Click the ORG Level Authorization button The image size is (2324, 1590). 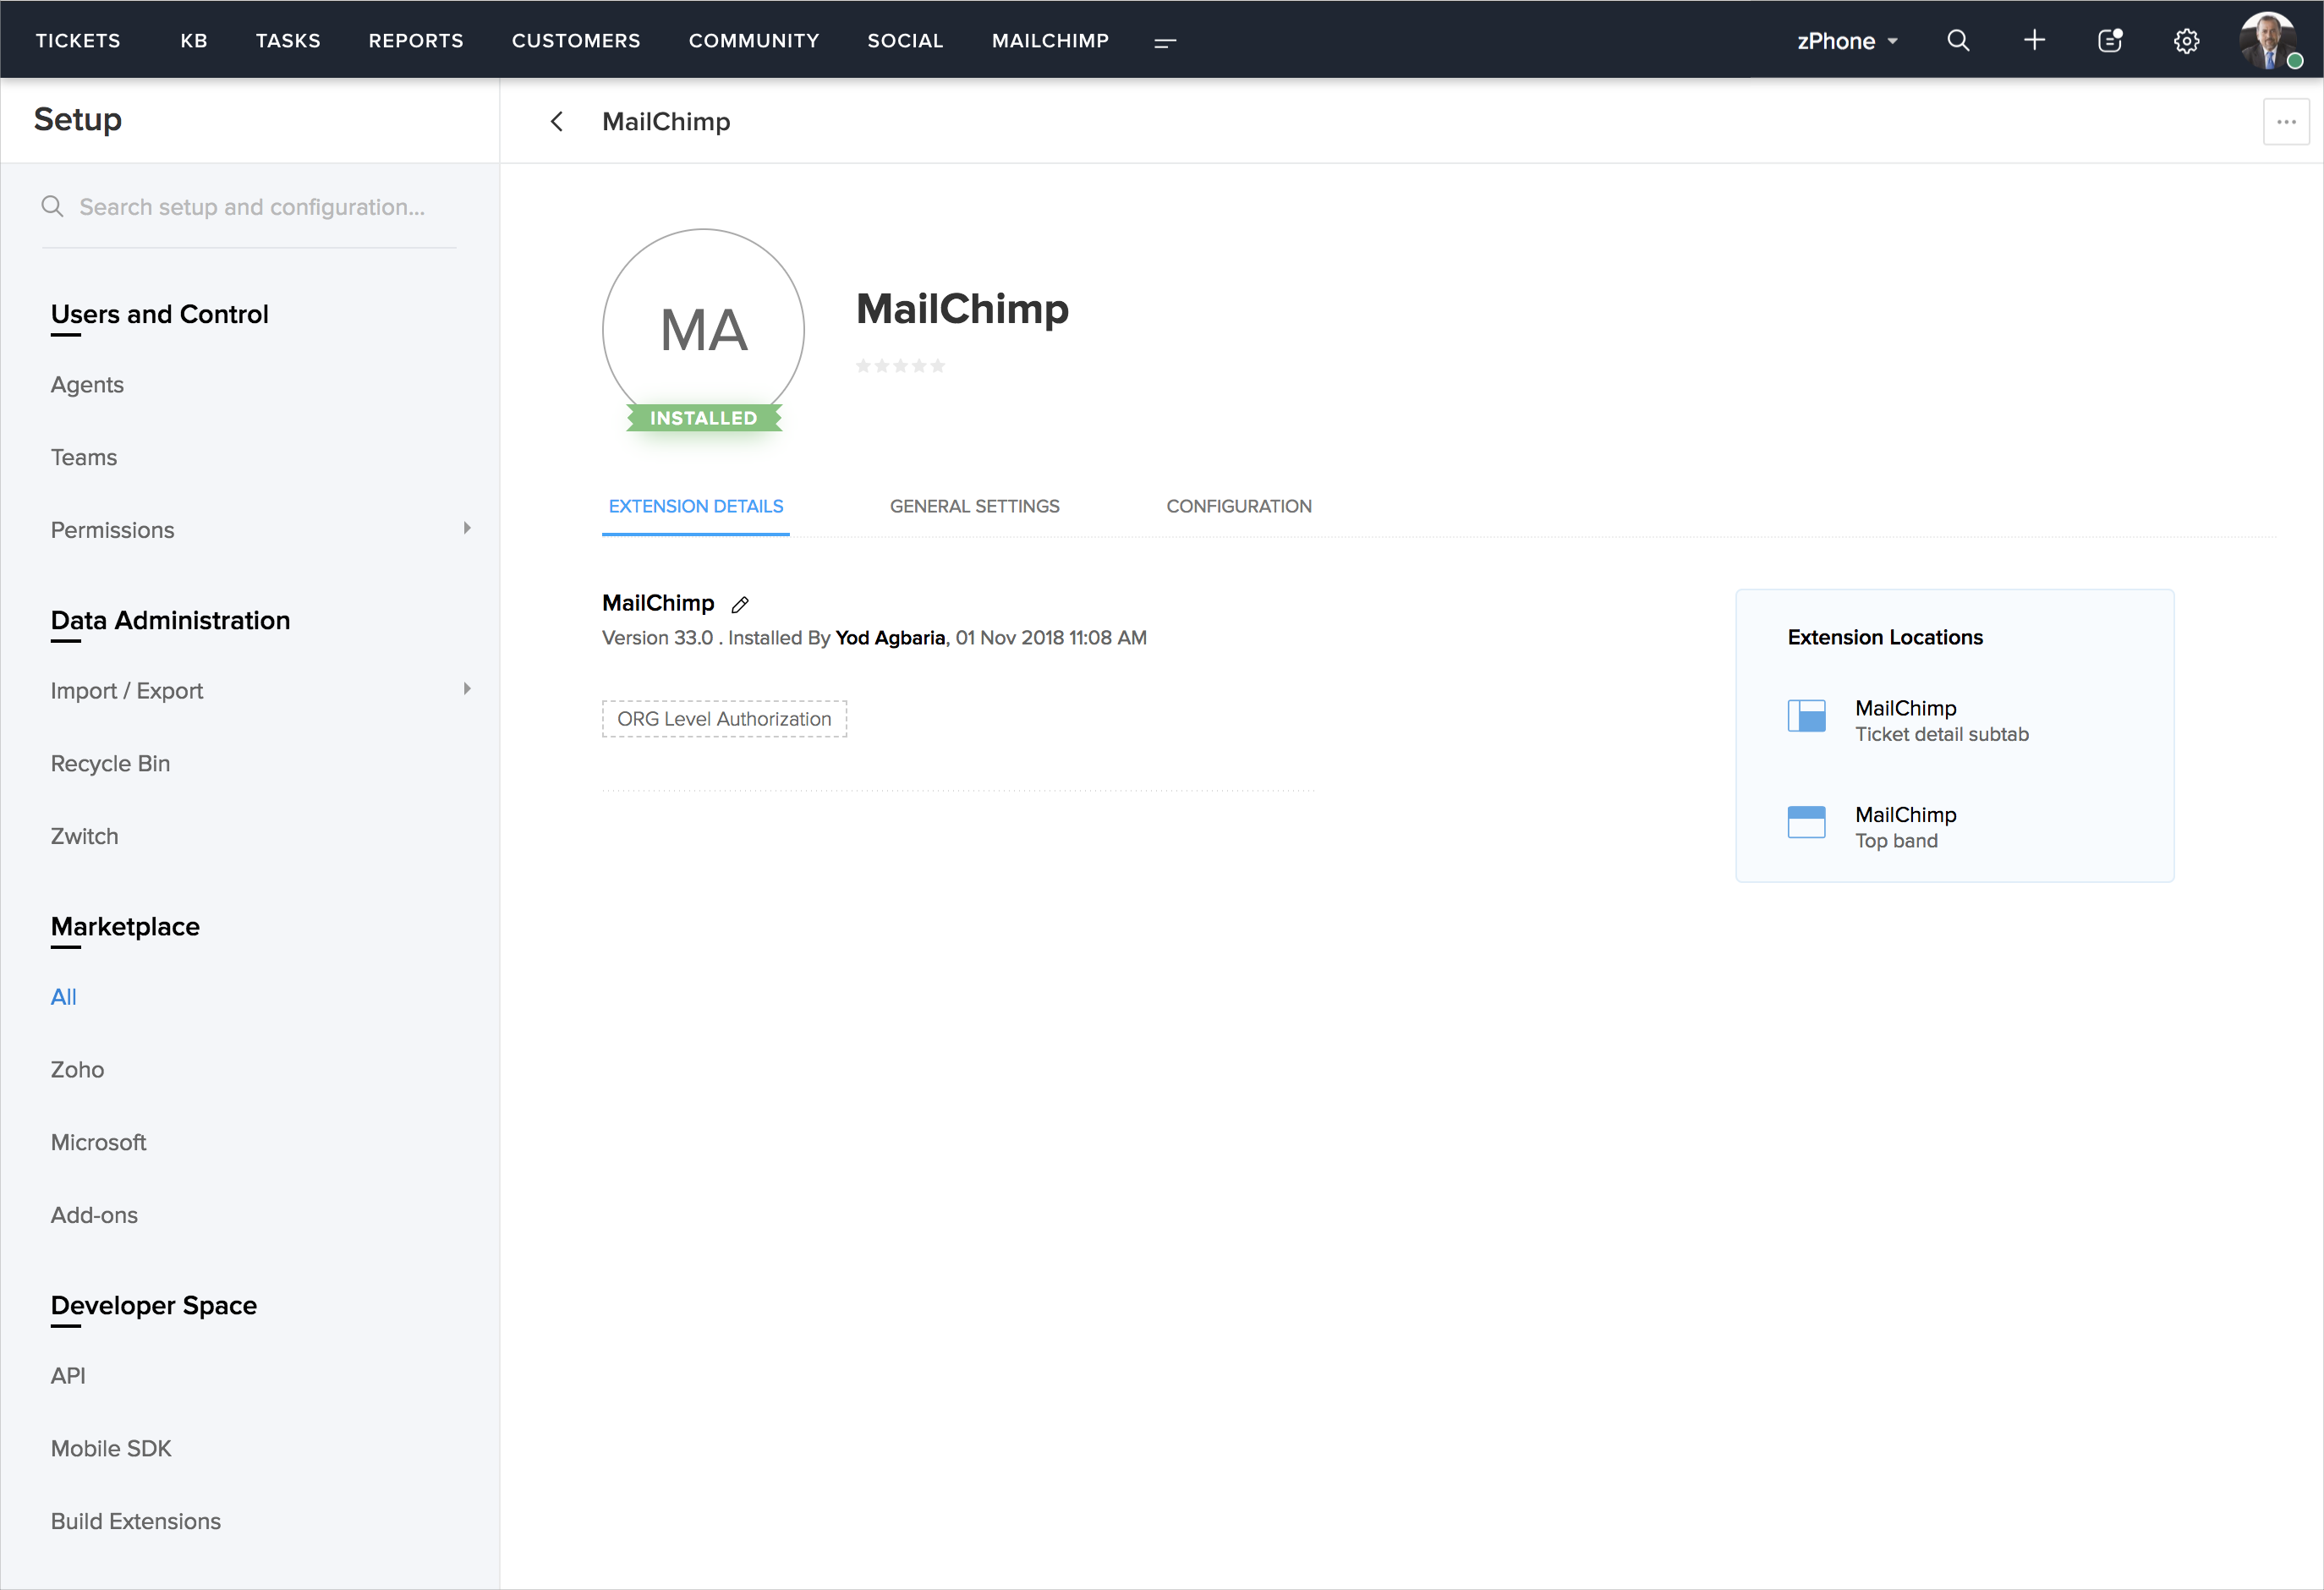coord(724,719)
